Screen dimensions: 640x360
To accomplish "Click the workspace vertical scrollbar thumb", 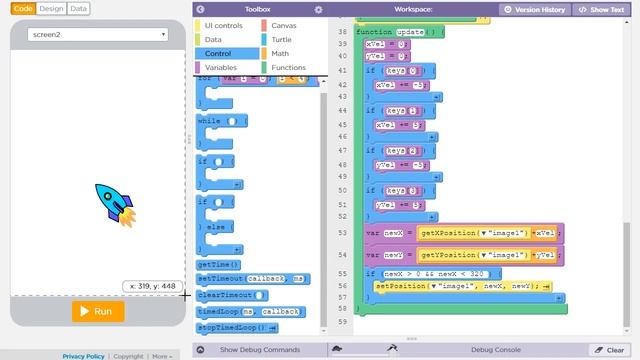I will 627,274.
